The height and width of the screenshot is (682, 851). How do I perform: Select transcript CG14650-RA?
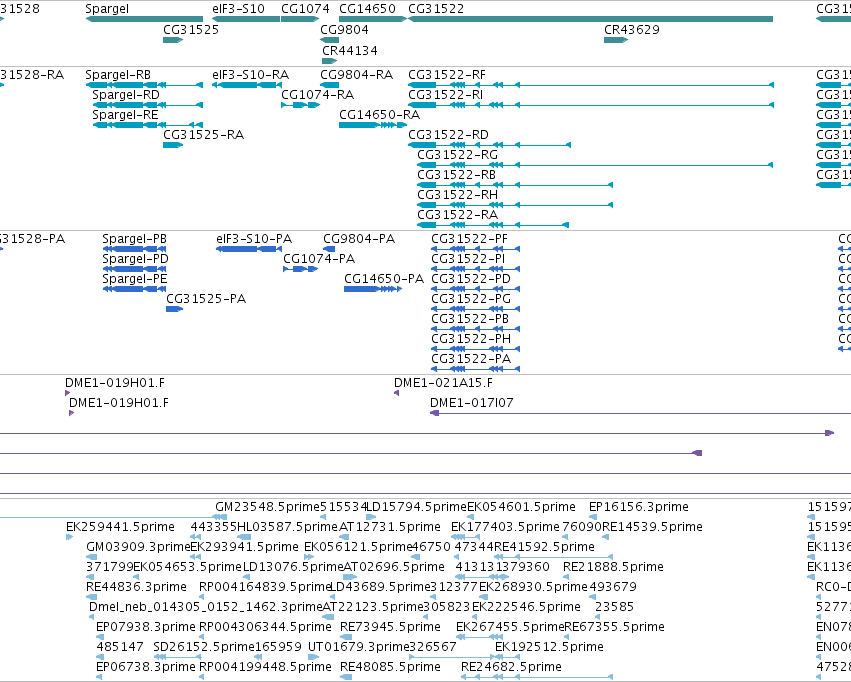coord(379,115)
